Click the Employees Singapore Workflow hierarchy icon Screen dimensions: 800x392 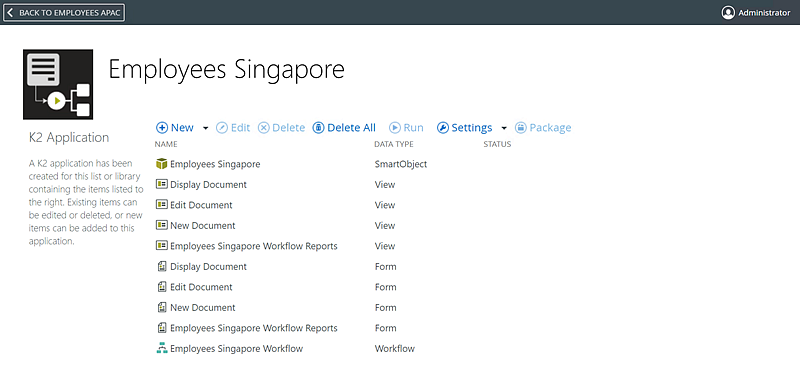(162, 349)
